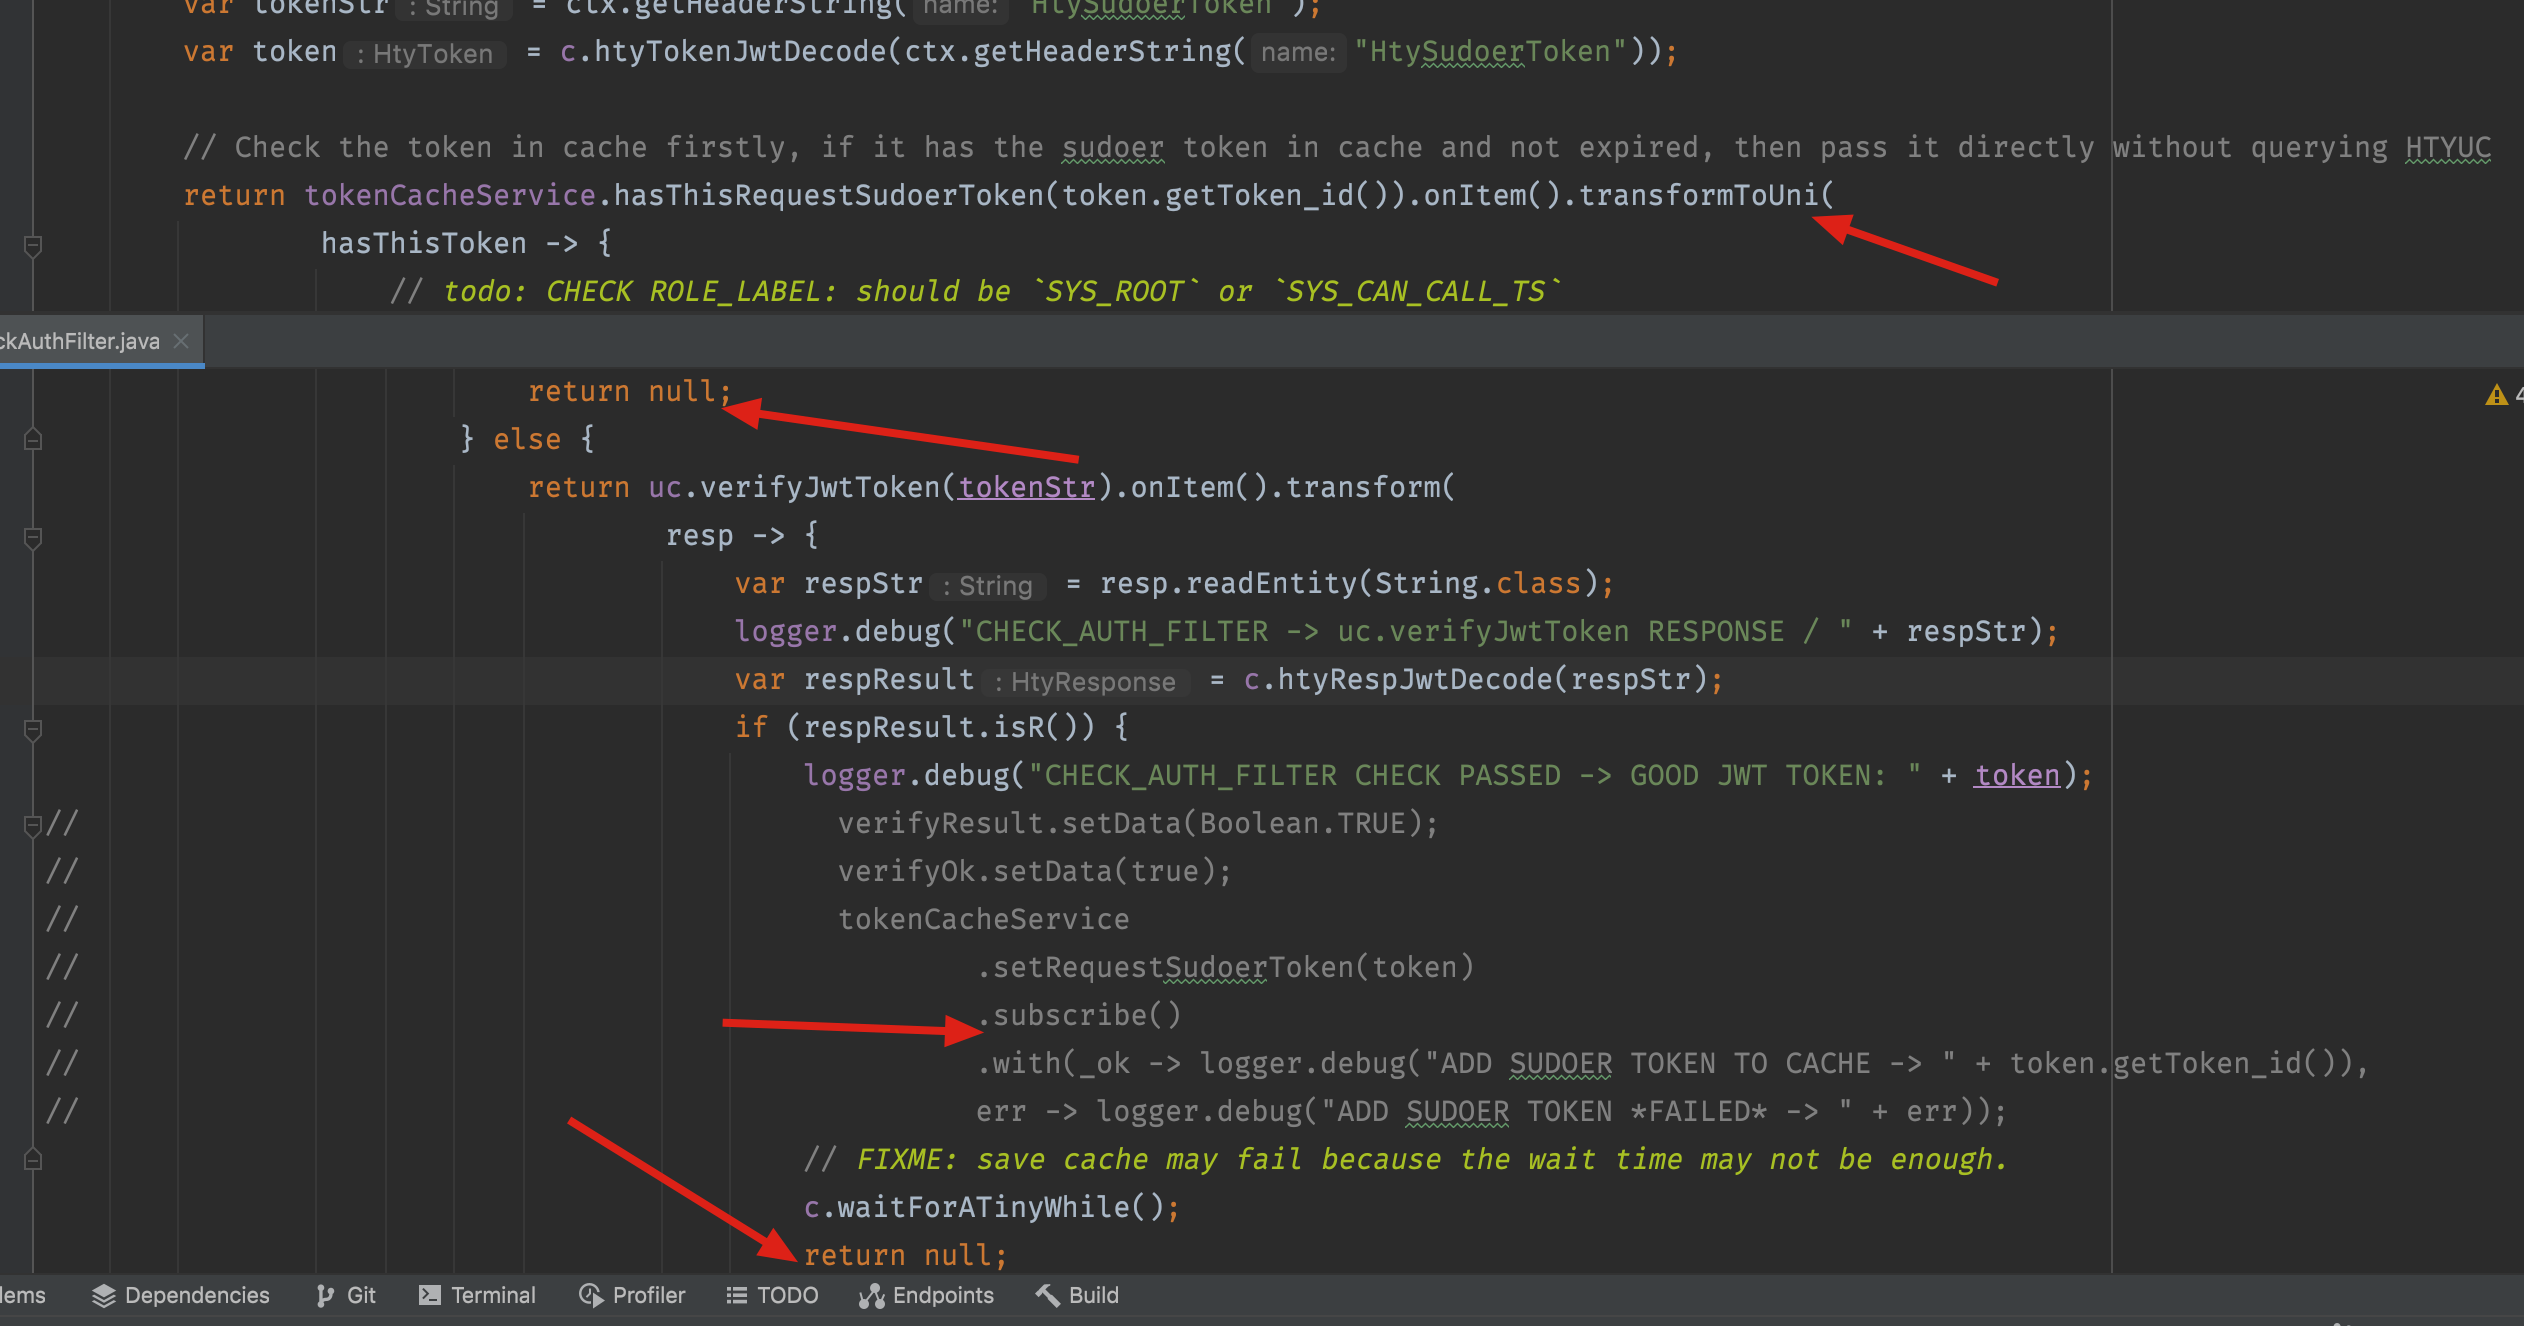Click the String inlay hint after respStr
The width and height of the screenshot is (2524, 1326).
(988, 585)
